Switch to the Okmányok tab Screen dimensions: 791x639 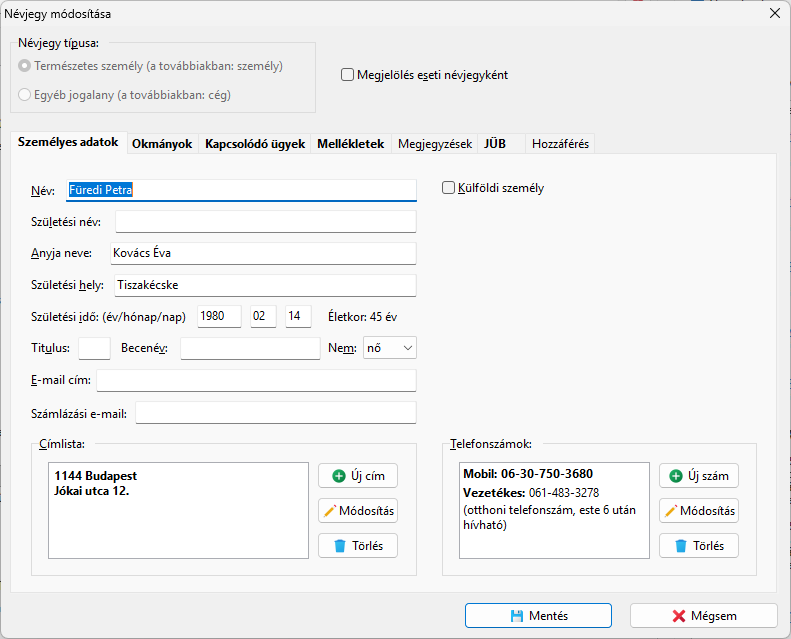(162, 144)
